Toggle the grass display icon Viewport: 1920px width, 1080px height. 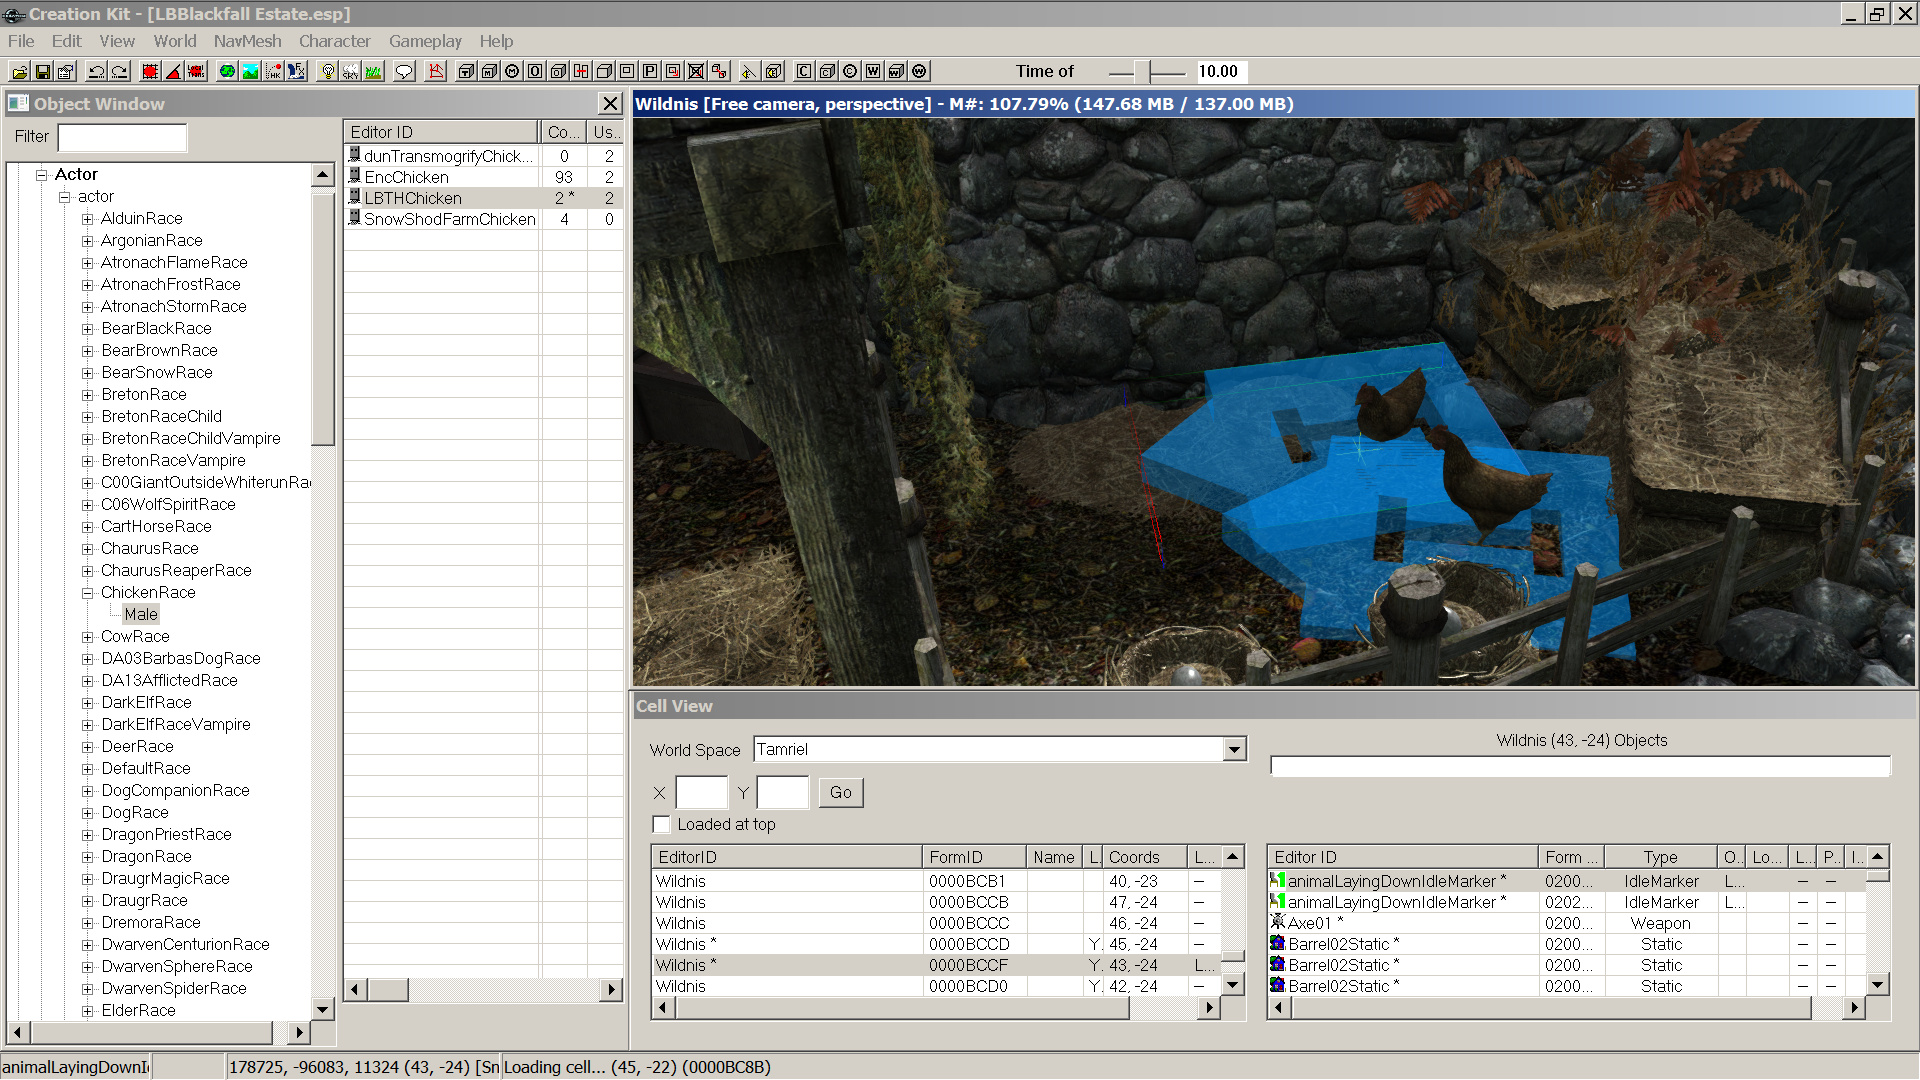373,71
